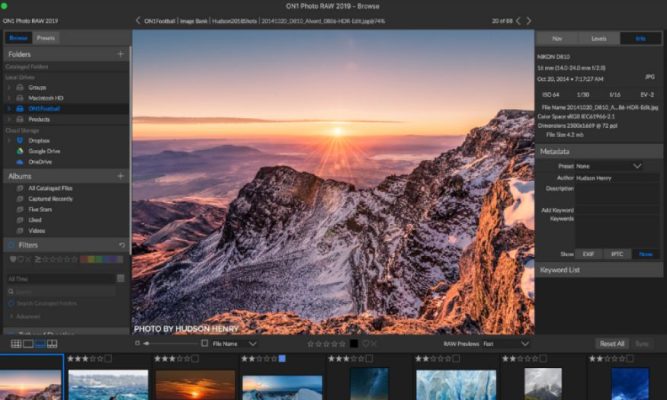Toggle the Filters panel enable circle
The image size is (667, 400).
(x=11, y=245)
